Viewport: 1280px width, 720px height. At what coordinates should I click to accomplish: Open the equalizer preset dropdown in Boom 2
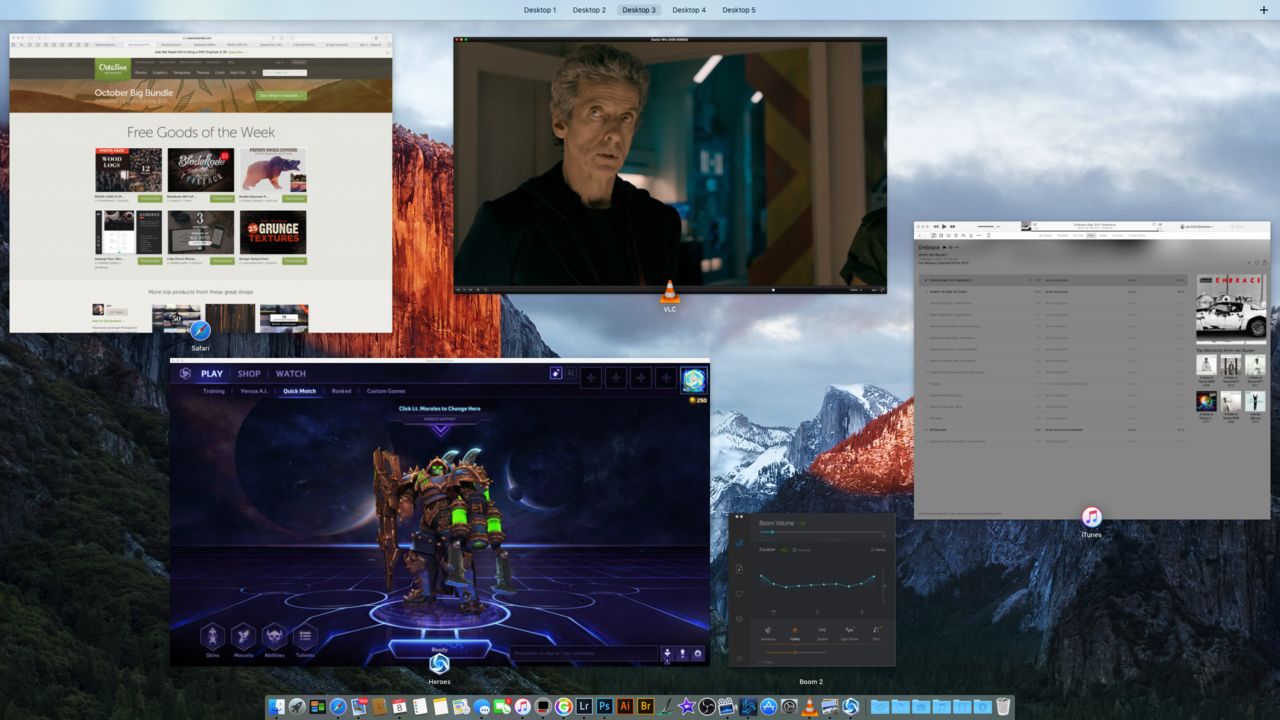[x=877, y=549]
